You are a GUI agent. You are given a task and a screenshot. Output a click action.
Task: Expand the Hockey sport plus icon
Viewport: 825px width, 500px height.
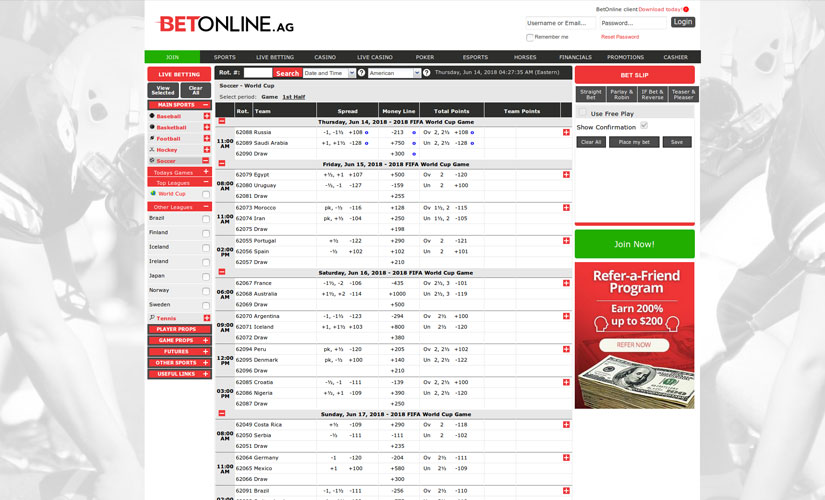pyautogui.click(x=206, y=149)
